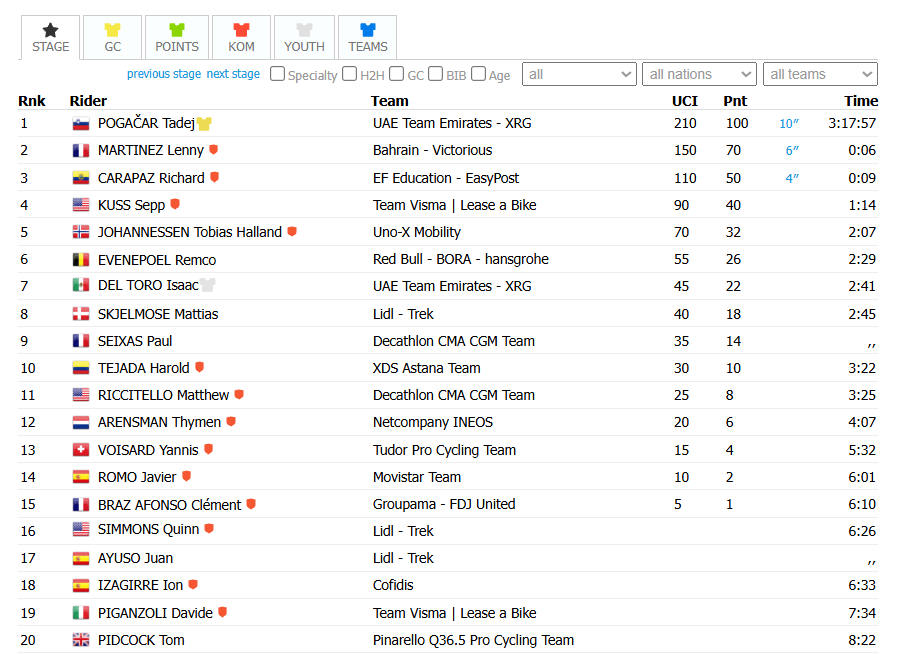The image size is (898, 655).
Task: Open the all teams dropdown
Action: point(820,74)
